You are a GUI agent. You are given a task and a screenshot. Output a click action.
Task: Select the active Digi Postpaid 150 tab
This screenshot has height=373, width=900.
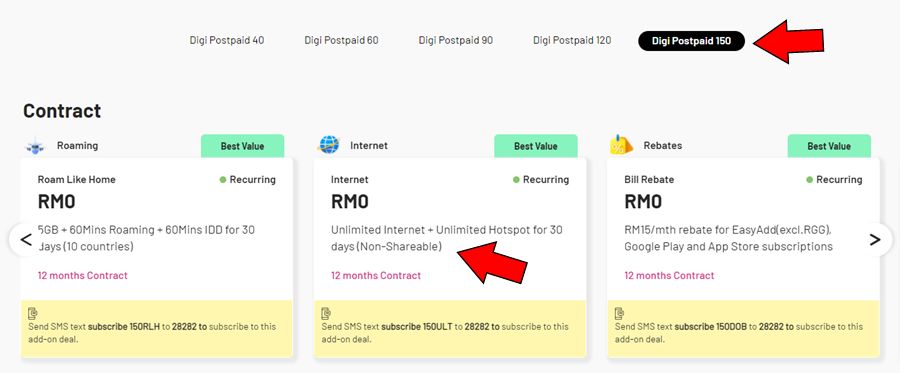point(692,41)
